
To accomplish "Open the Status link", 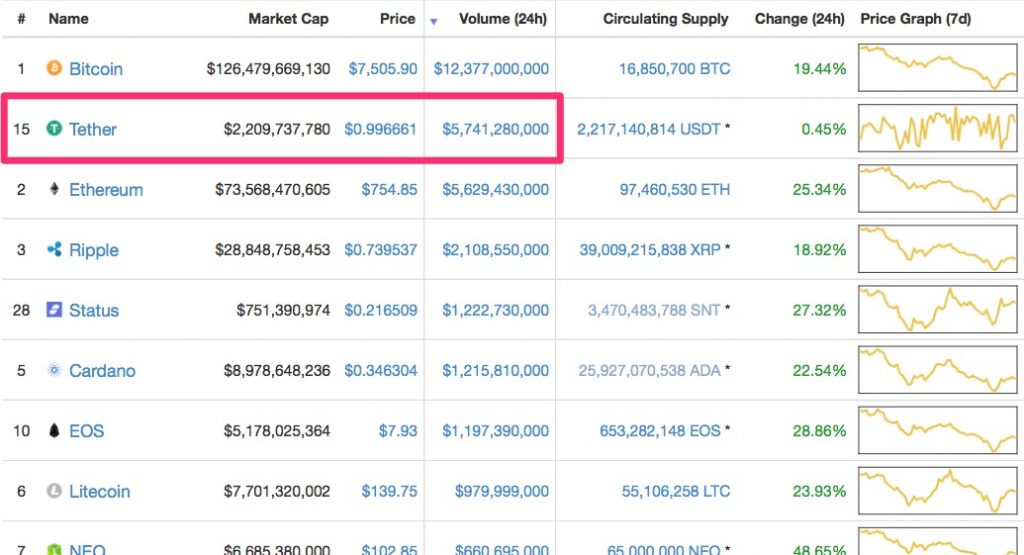I will (94, 310).
